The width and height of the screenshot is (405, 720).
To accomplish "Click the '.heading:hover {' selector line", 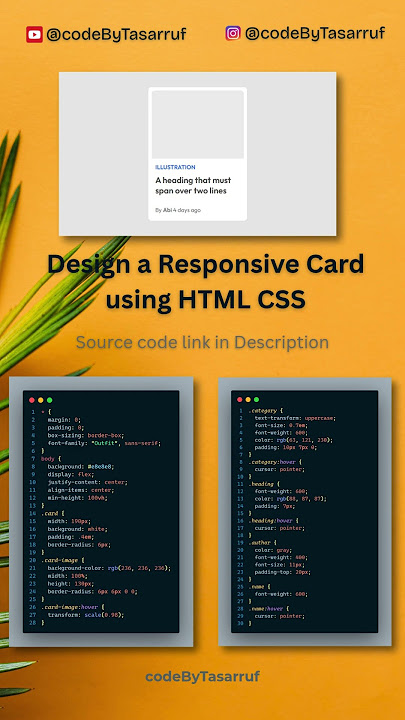I will click(x=274, y=521).
